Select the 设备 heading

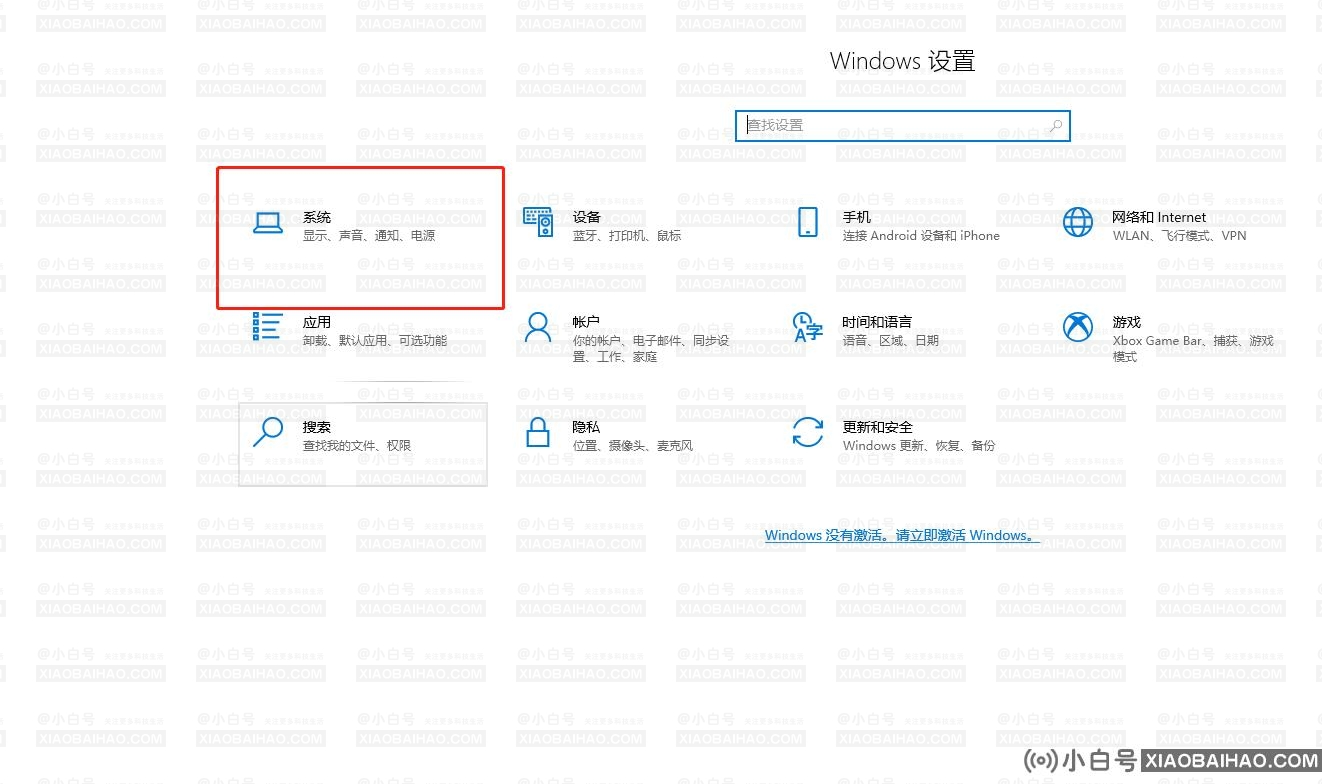click(587, 217)
